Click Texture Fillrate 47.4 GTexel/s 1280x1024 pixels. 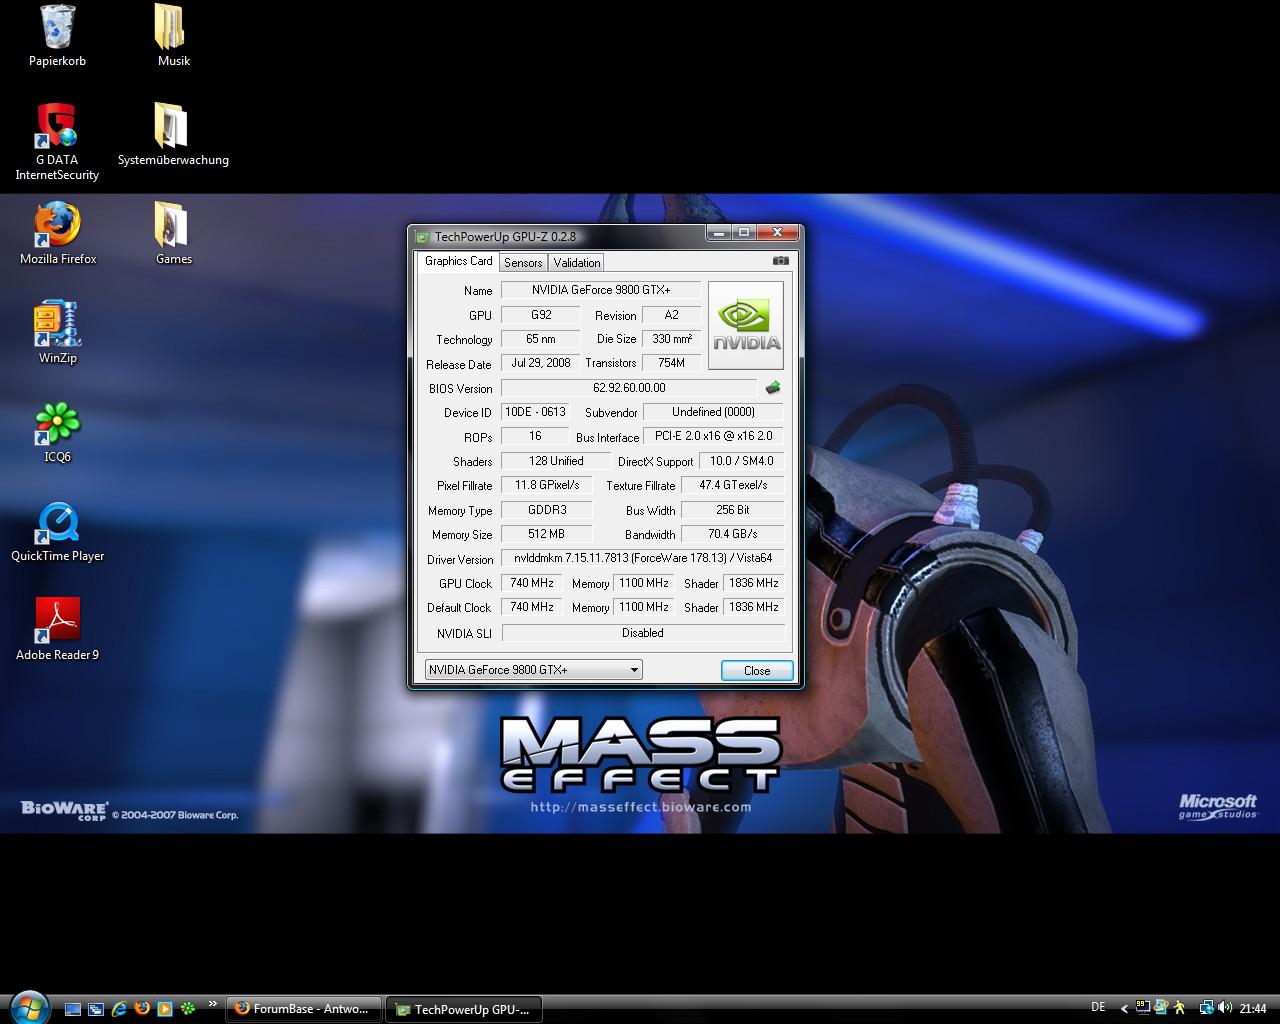coord(733,485)
